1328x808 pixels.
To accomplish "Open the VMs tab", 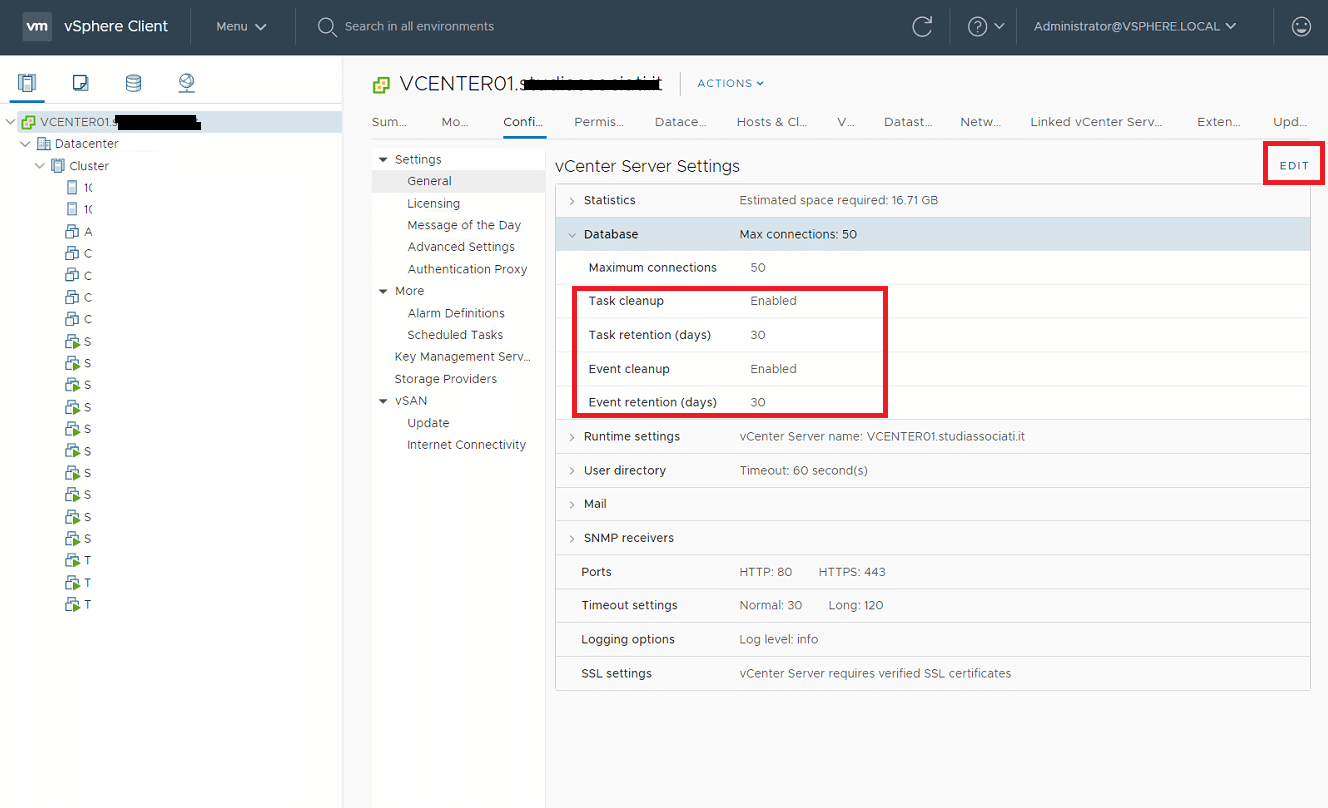I will pos(846,122).
